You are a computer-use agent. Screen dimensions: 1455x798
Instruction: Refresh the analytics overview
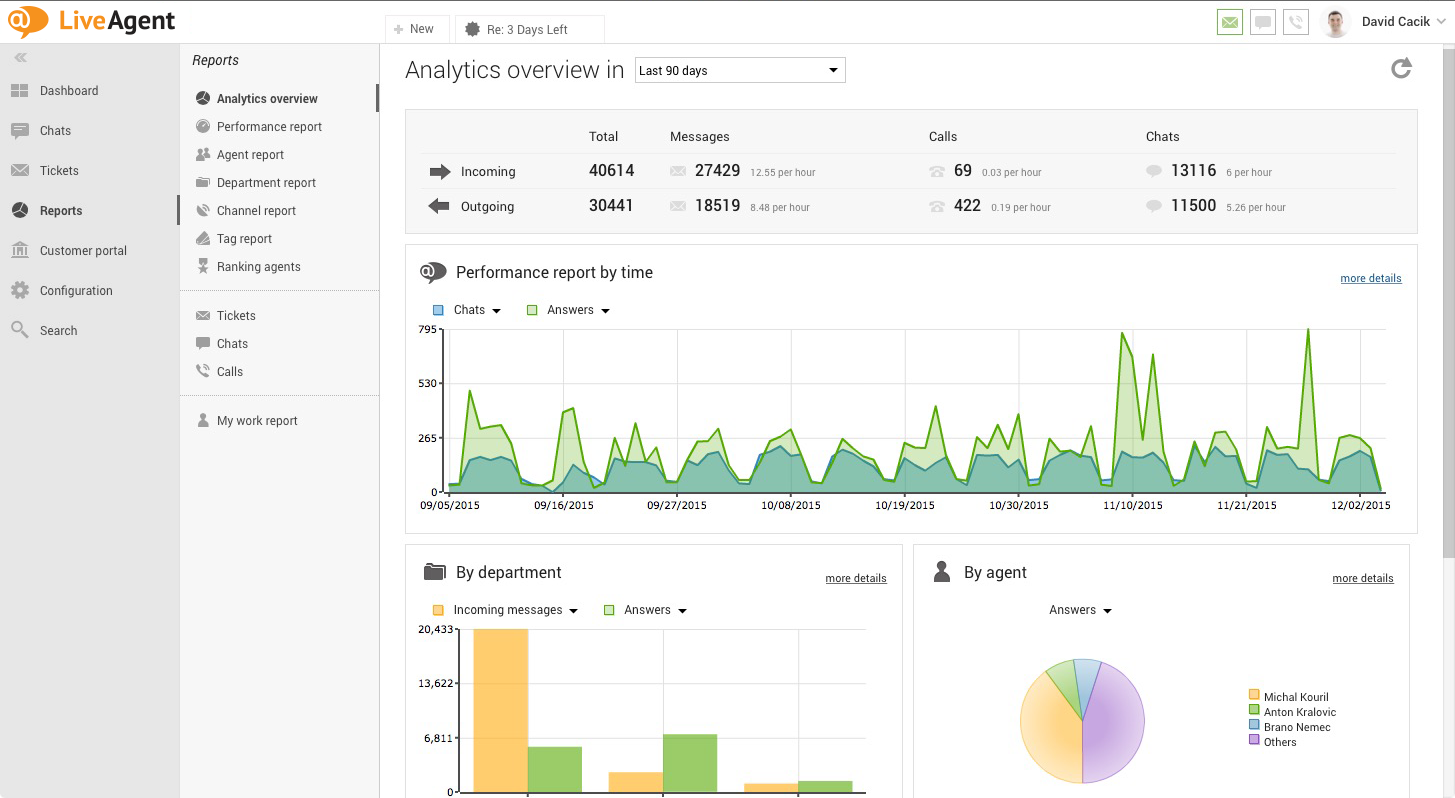(1401, 67)
